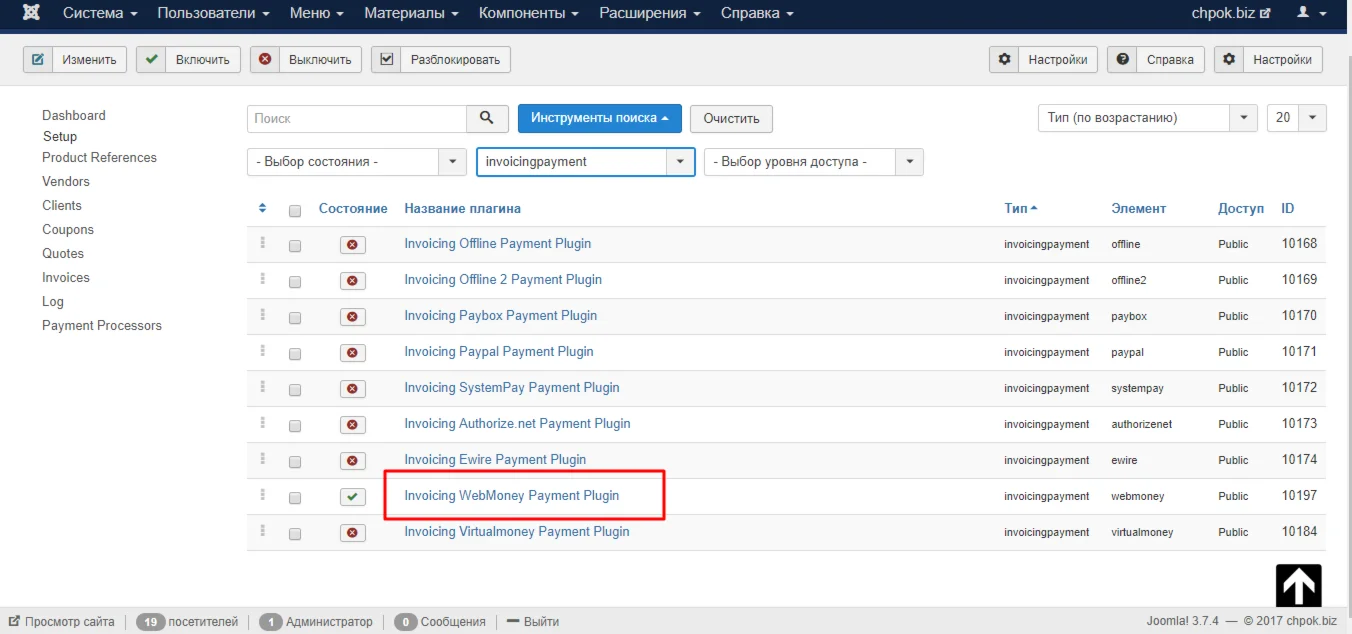Viewport: 1352px width, 634px height.
Task: Enable Invoicing Paypal plugin via red status icon
Action: coord(352,353)
